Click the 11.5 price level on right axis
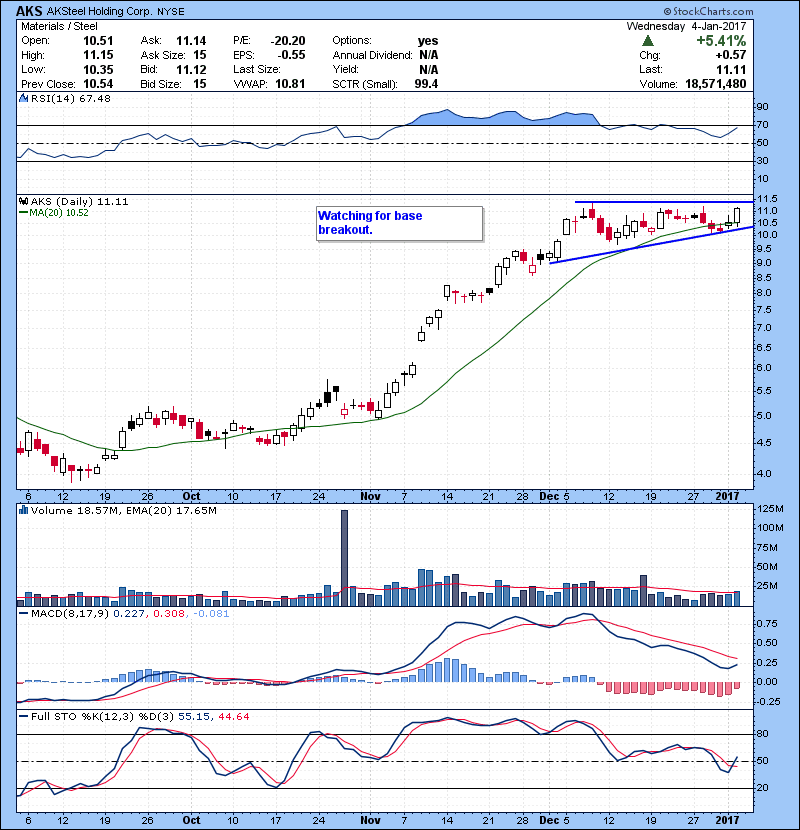The width and height of the screenshot is (800, 830). 767,199
